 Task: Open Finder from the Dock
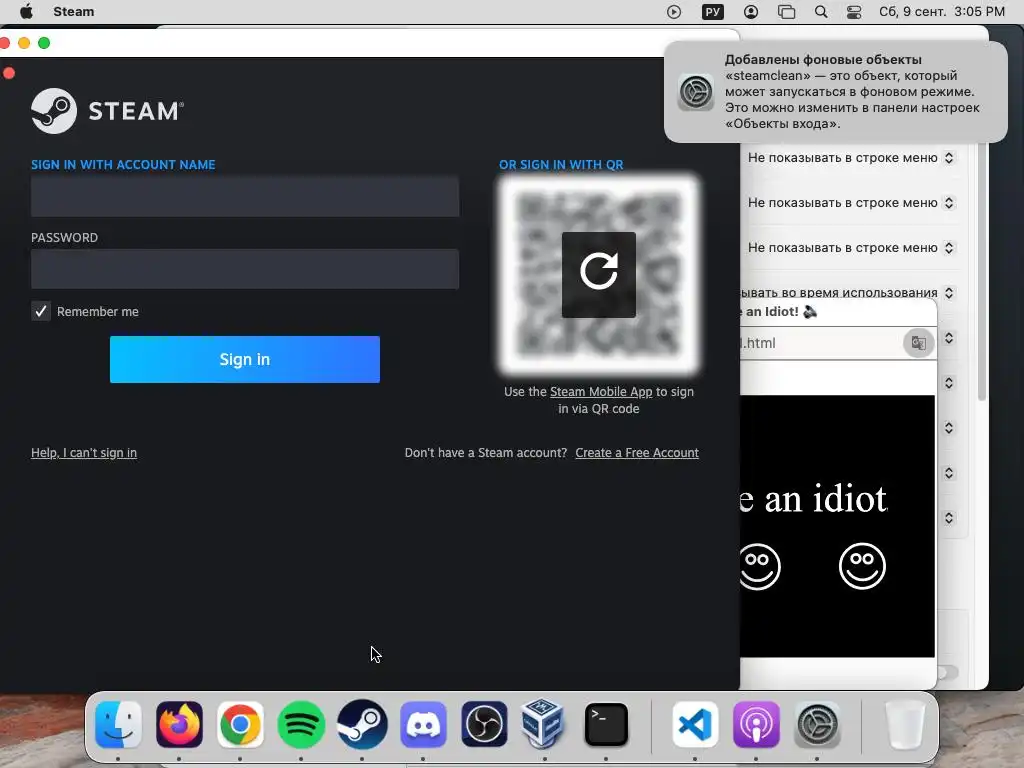point(118,725)
